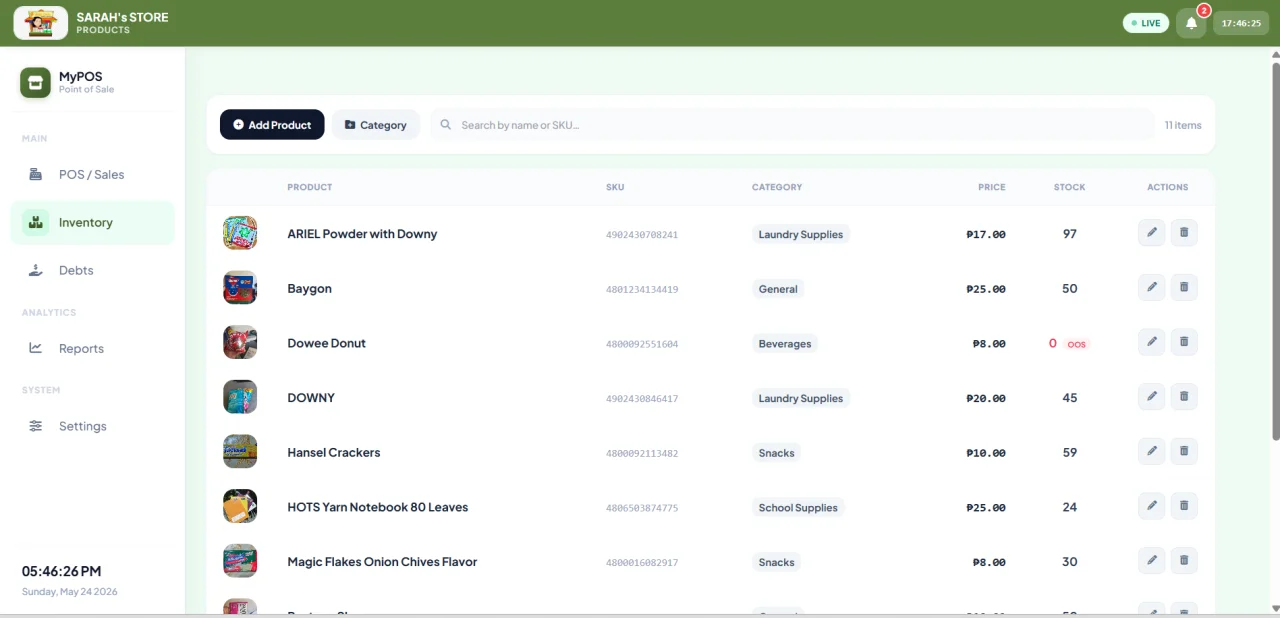Viewport: 1280px width, 618px height.
Task: Click the Beverages category tag
Action: click(785, 343)
